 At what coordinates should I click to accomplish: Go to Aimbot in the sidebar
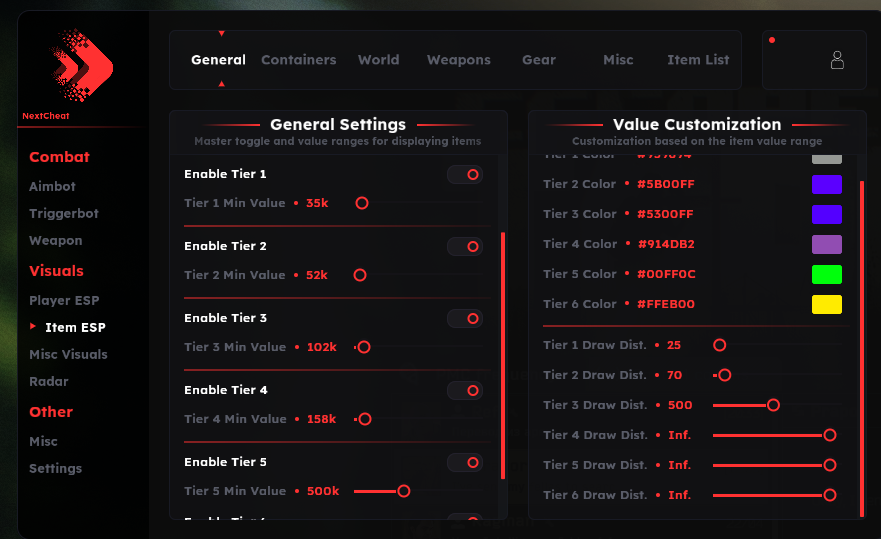click(x=52, y=187)
